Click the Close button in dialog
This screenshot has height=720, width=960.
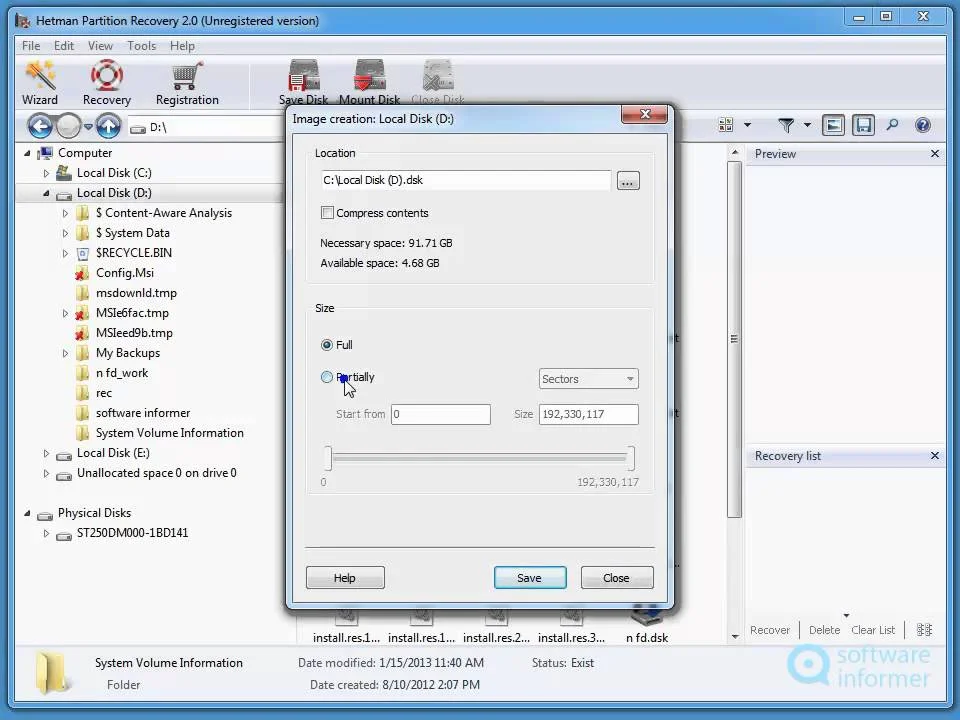pos(617,578)
